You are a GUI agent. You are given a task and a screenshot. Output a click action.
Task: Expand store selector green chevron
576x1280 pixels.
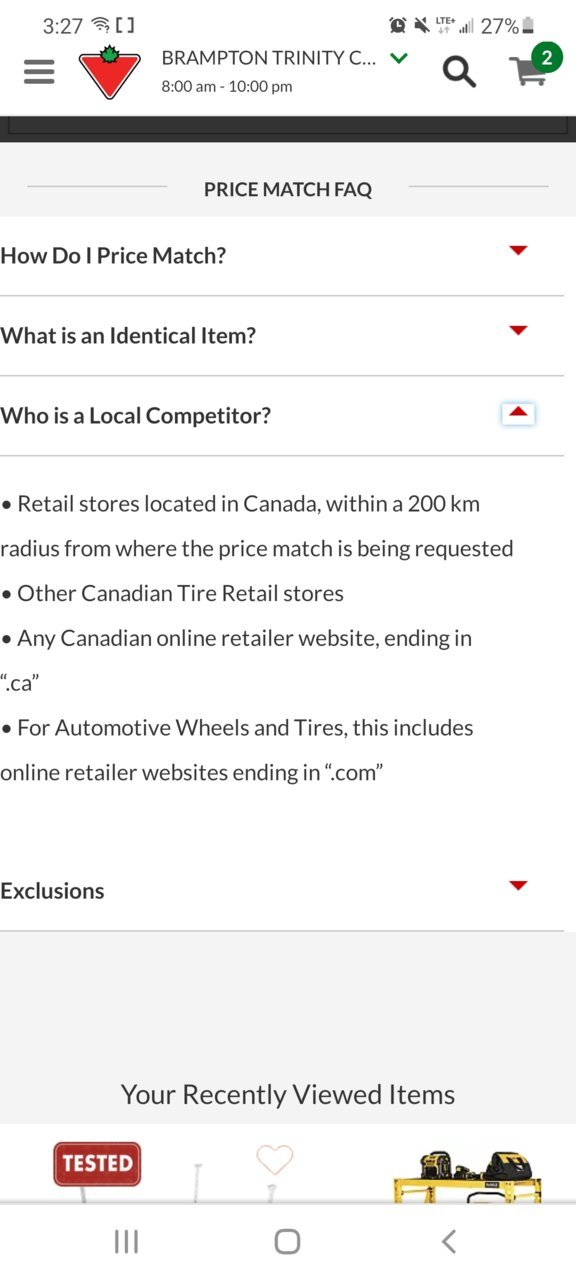point(399,58)
